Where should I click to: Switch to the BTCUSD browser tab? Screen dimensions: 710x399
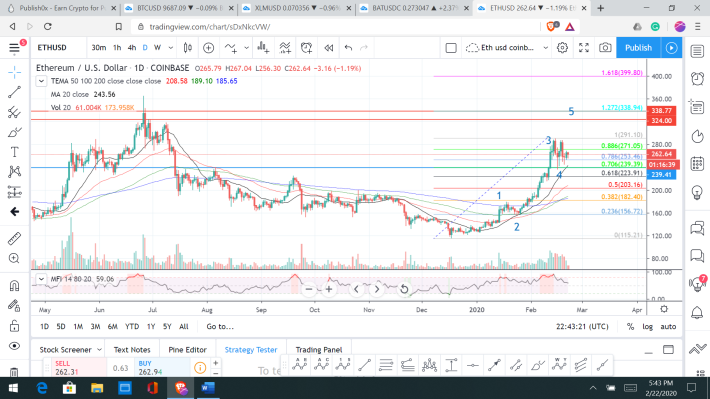pos(179,8)
